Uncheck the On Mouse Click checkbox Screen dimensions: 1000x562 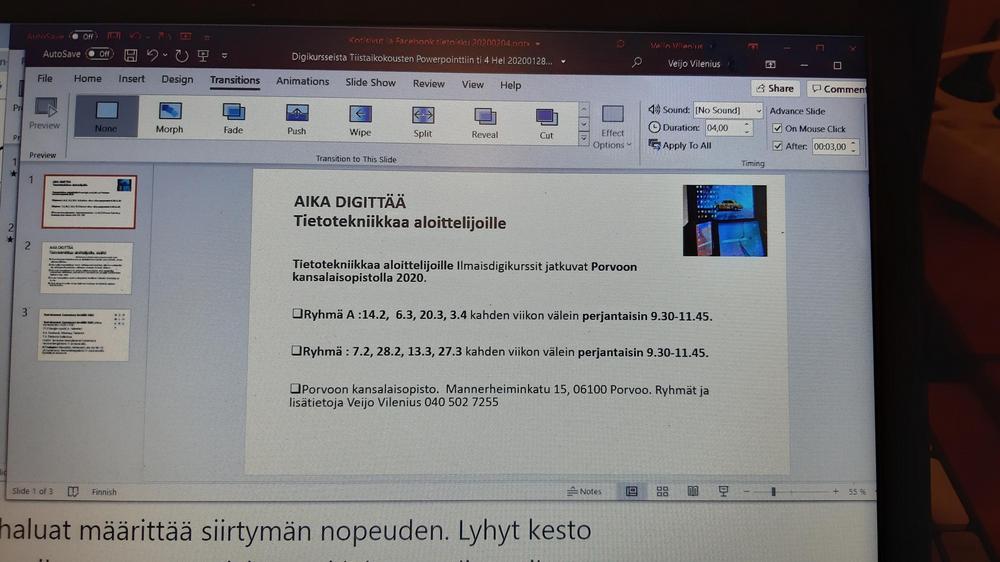coord(778,129)
